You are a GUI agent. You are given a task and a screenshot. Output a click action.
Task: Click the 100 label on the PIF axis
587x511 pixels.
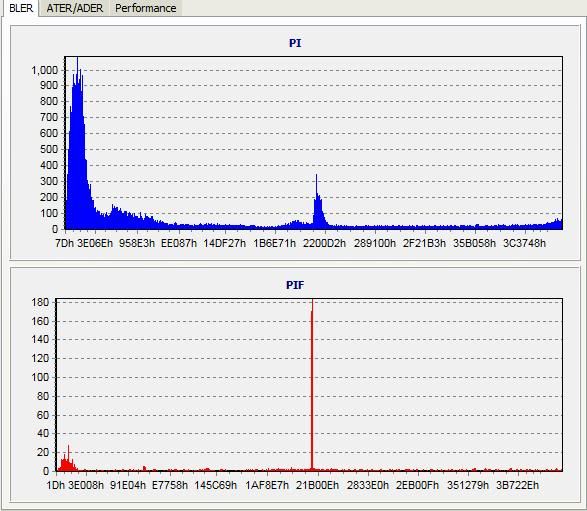[40, 377]
